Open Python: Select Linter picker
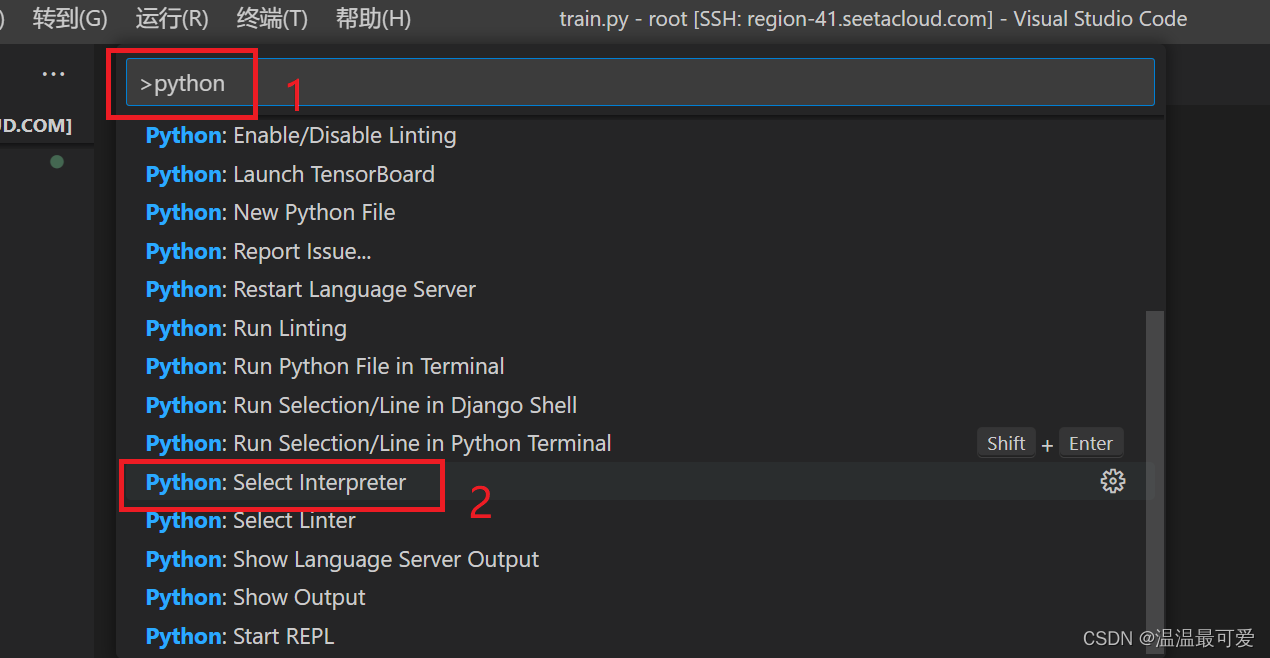This screenshot has height=658, width=1270. tap(250, 521)
